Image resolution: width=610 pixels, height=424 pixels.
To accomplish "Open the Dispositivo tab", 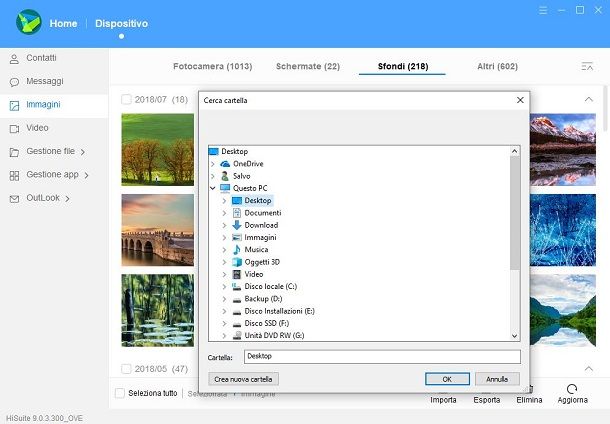I will click(x=121, y=23).
